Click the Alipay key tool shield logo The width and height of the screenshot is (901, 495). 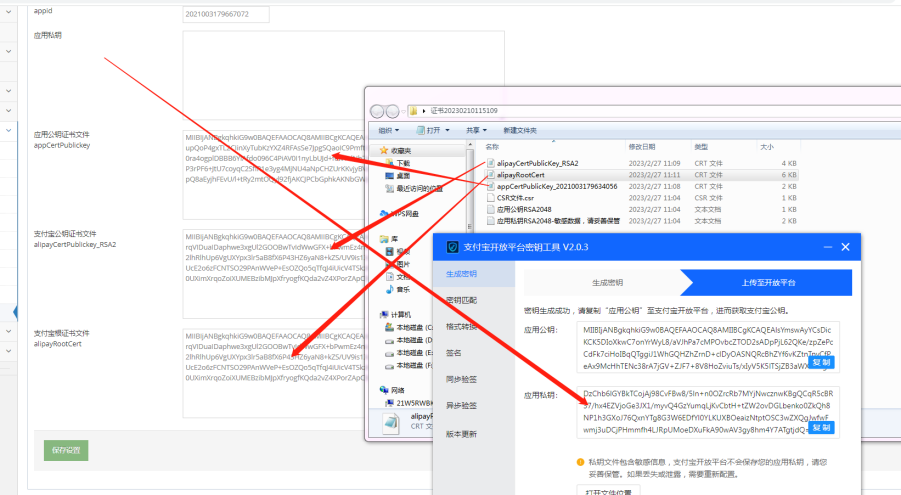click(454, 246)
